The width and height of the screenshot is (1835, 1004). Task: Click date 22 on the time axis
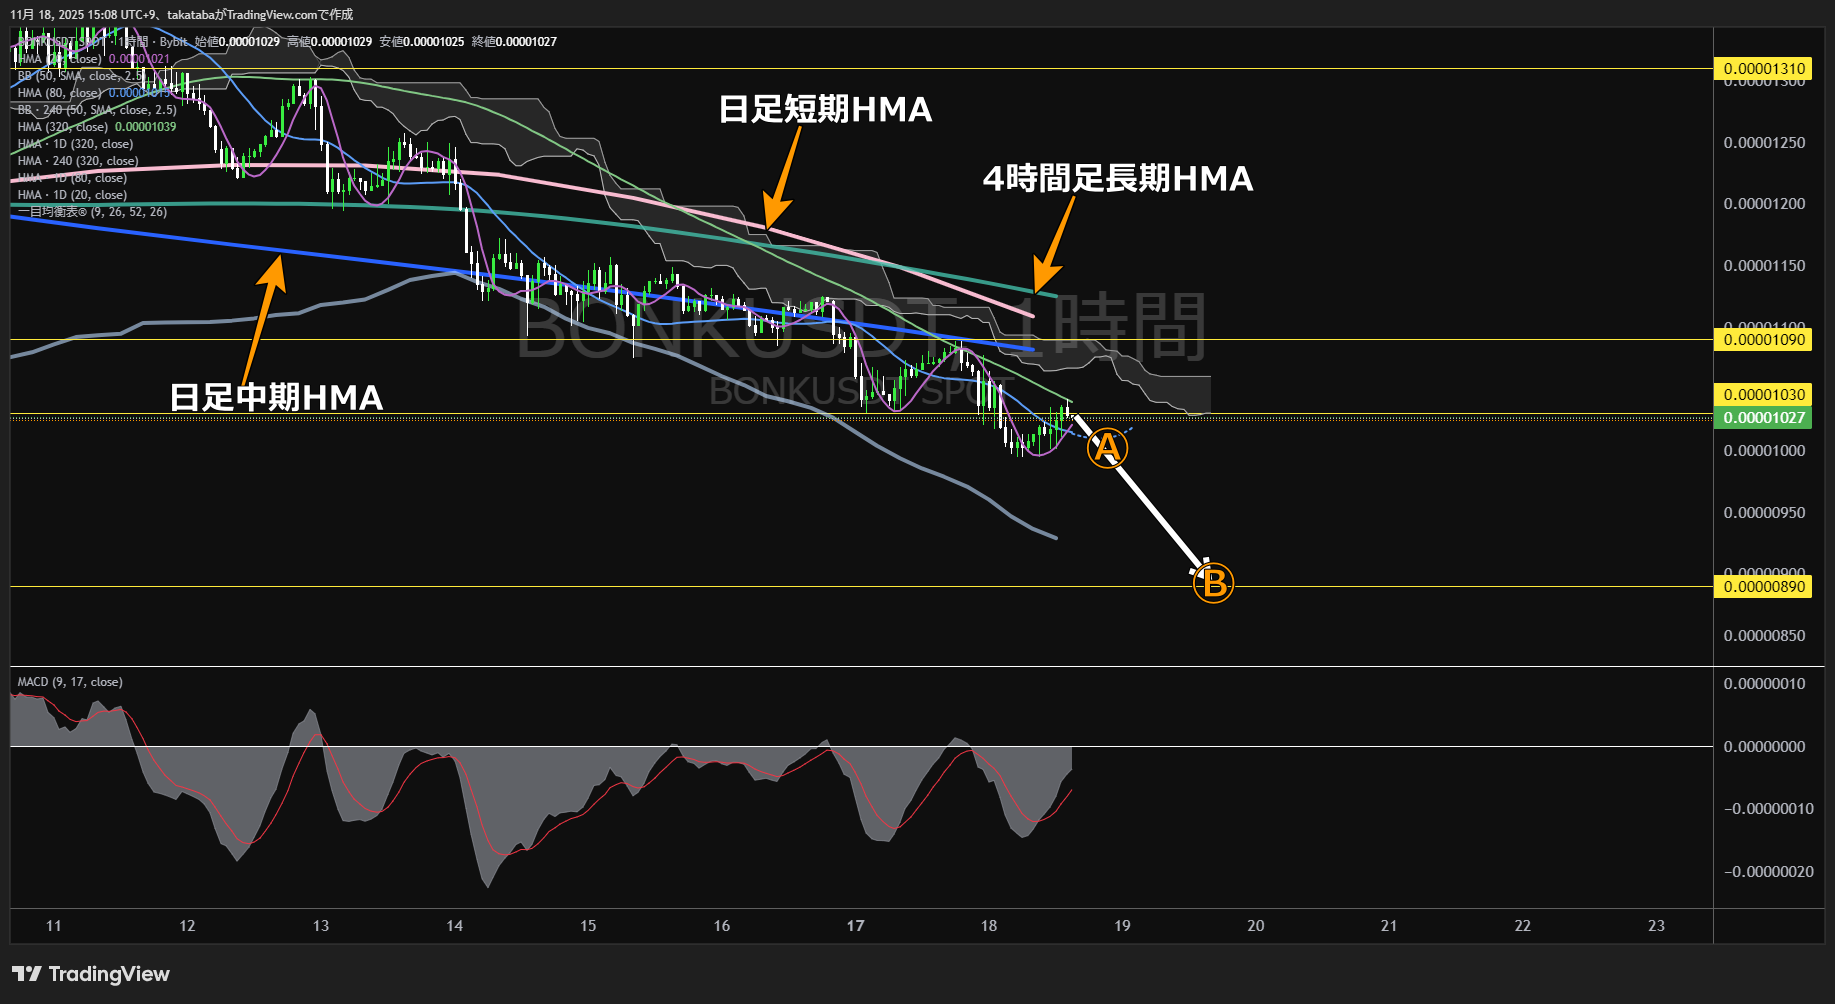click(x=1523, y=926)
